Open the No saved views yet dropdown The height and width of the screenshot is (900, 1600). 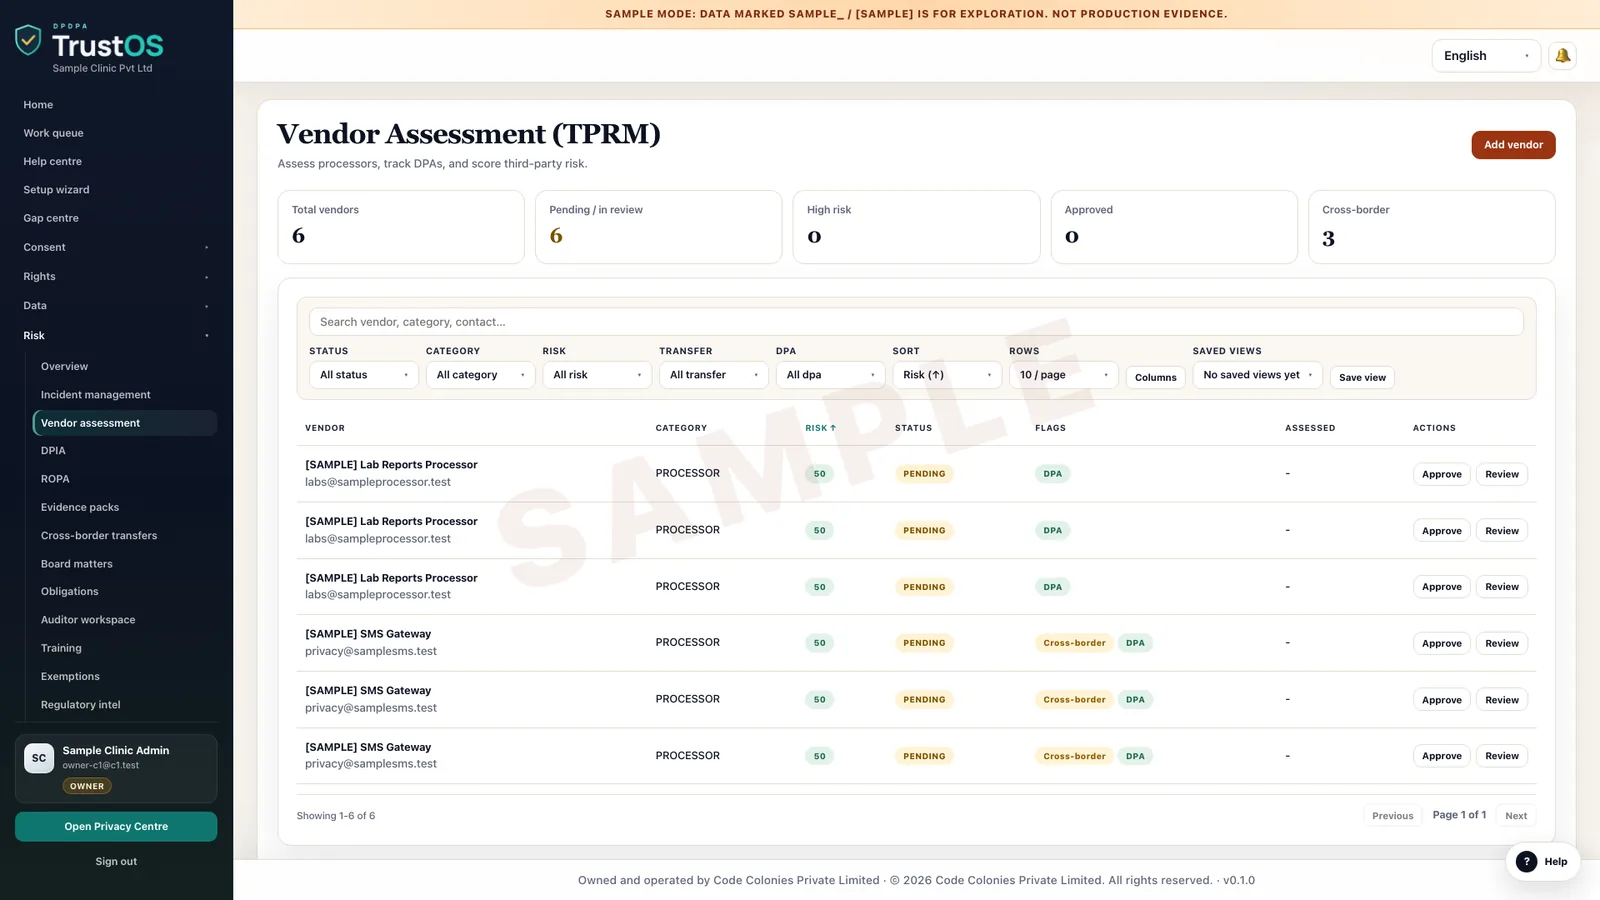1257,375
